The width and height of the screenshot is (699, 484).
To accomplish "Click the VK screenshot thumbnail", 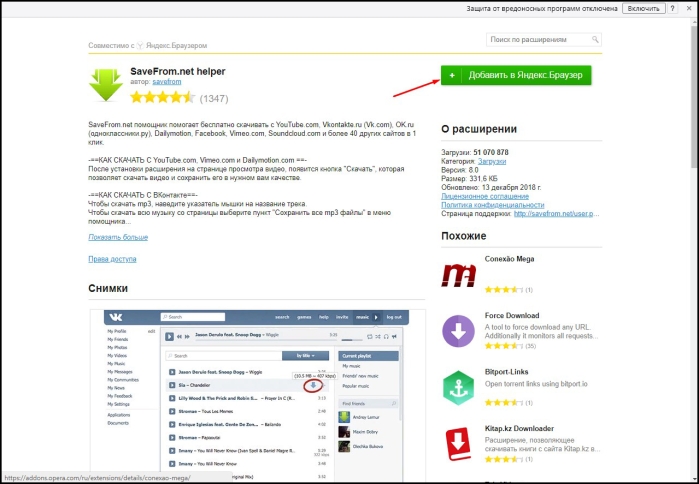I will tap(258, 396).
